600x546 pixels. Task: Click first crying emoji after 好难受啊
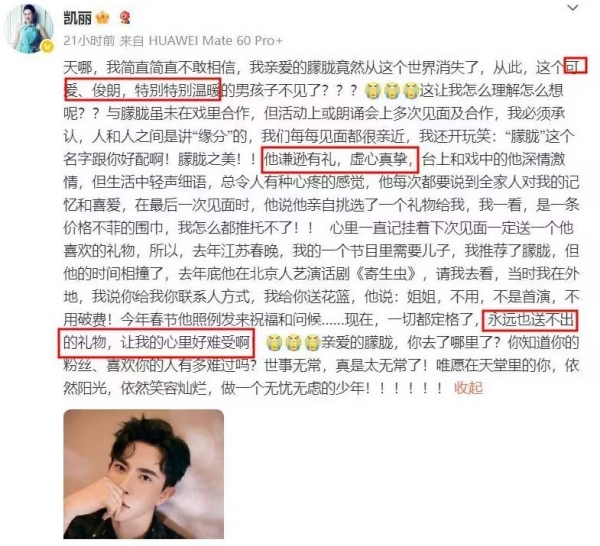273,342
